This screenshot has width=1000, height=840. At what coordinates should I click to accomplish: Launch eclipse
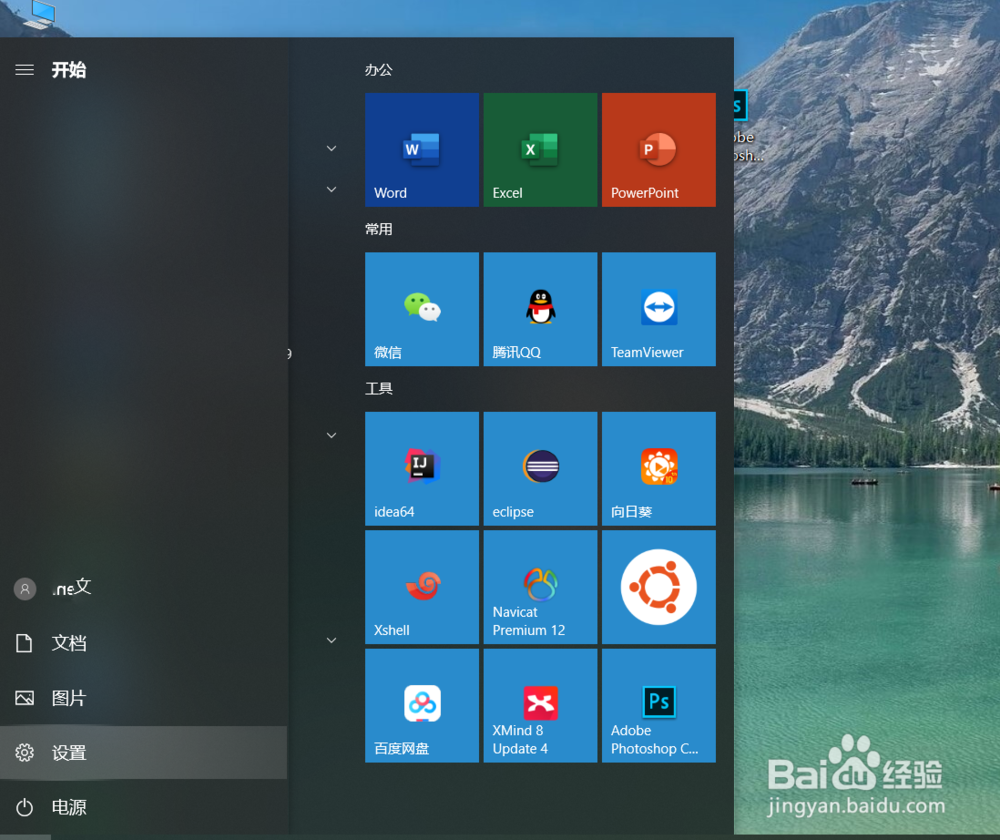click(x=539, y=468)
